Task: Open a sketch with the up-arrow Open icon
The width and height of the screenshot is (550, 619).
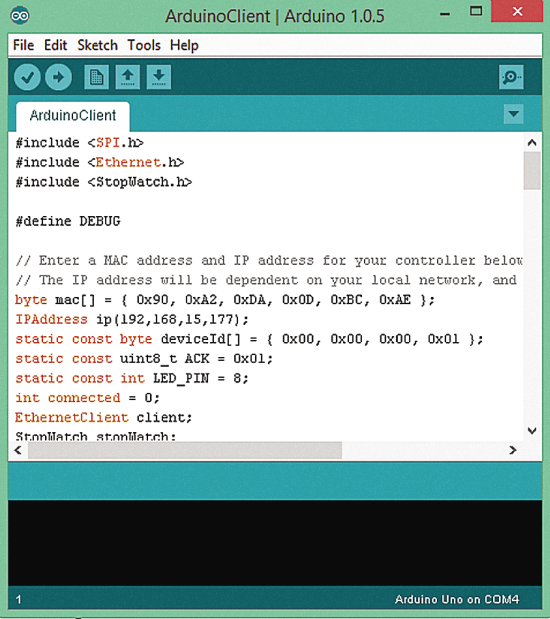Action: 128,77
